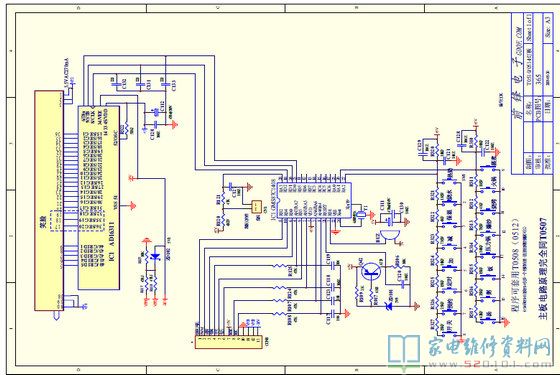
Task: Select the zener diode ZD101 symbol
Action: pyautogui.click(x=389, y=306)
